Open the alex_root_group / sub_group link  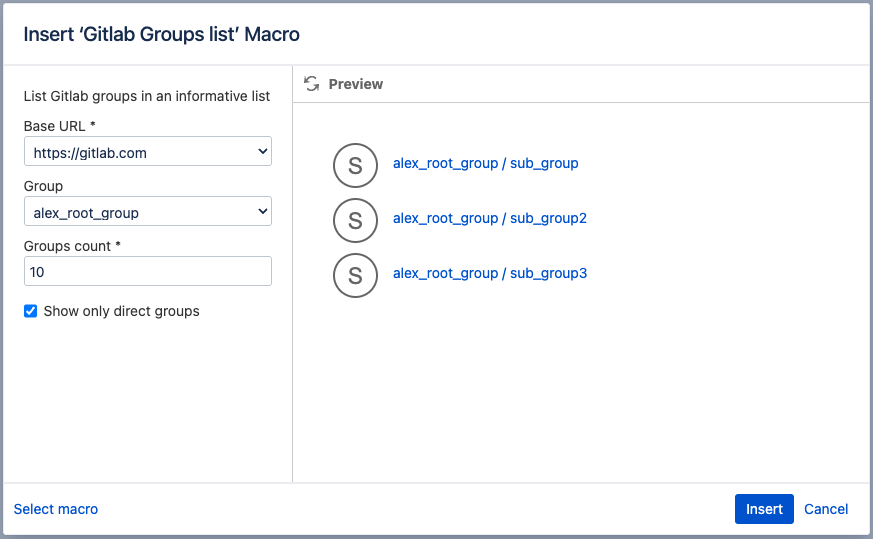(x=485, y=163)
